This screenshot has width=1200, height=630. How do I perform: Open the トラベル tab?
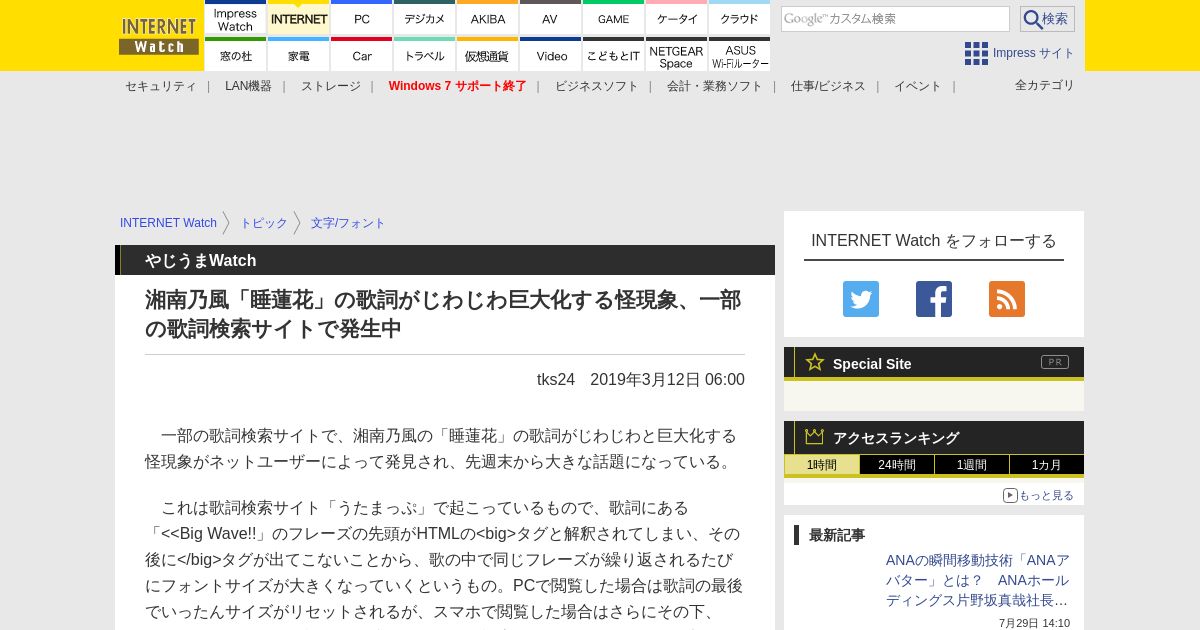pos(425,55)
